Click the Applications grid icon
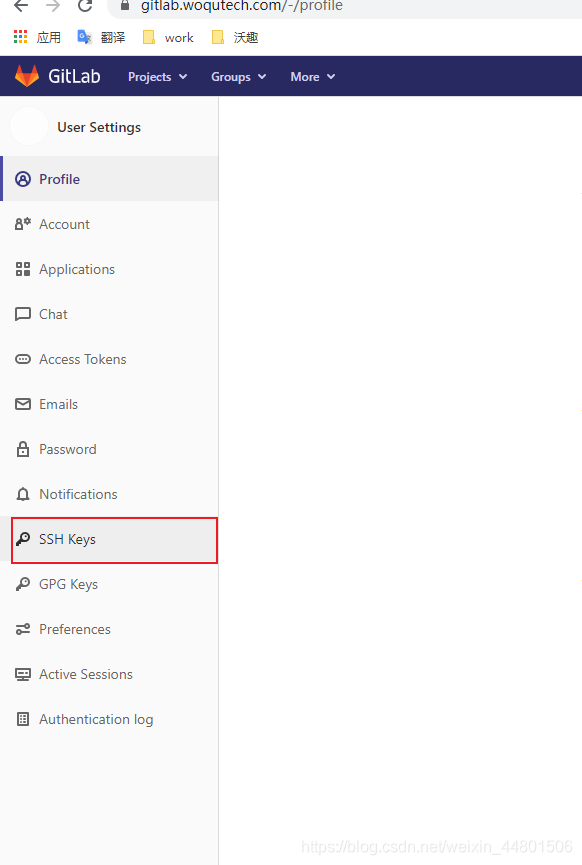 23,269
